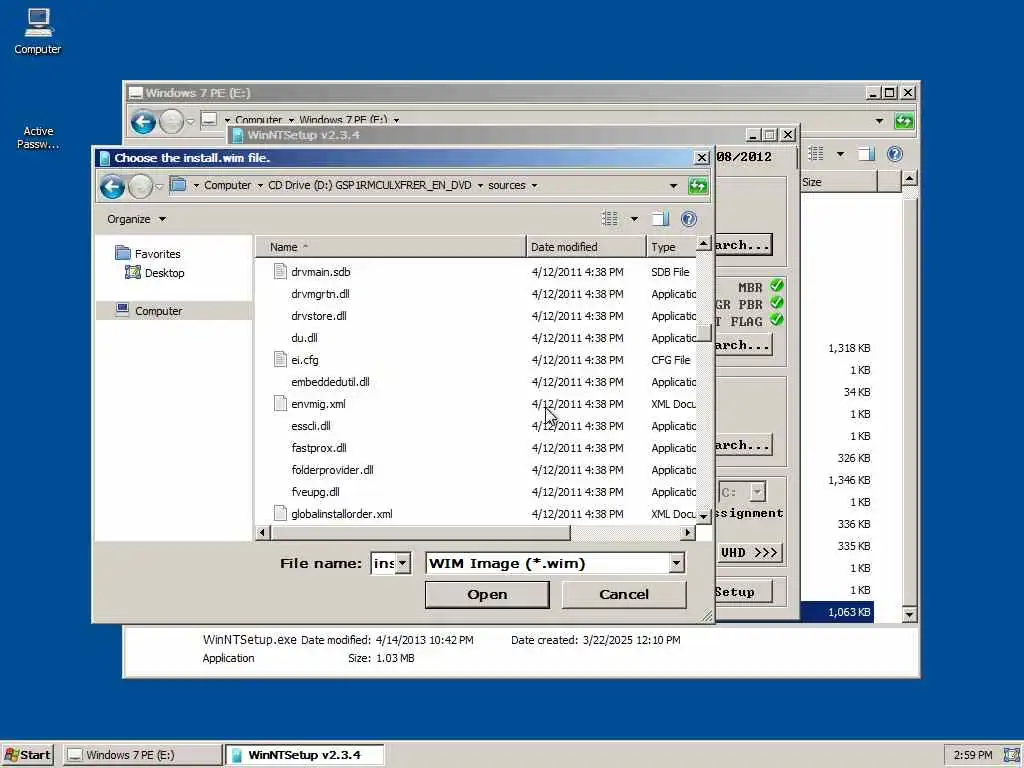Select the du.dll file
1024x768 pixels.
tap(304, 338)
